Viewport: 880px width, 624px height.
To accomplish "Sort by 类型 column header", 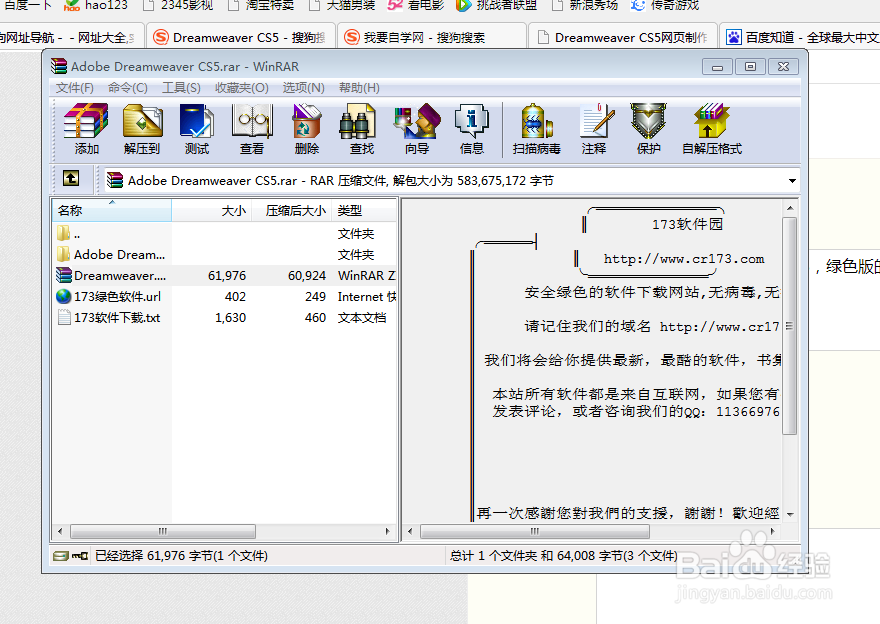I will 364,210.
